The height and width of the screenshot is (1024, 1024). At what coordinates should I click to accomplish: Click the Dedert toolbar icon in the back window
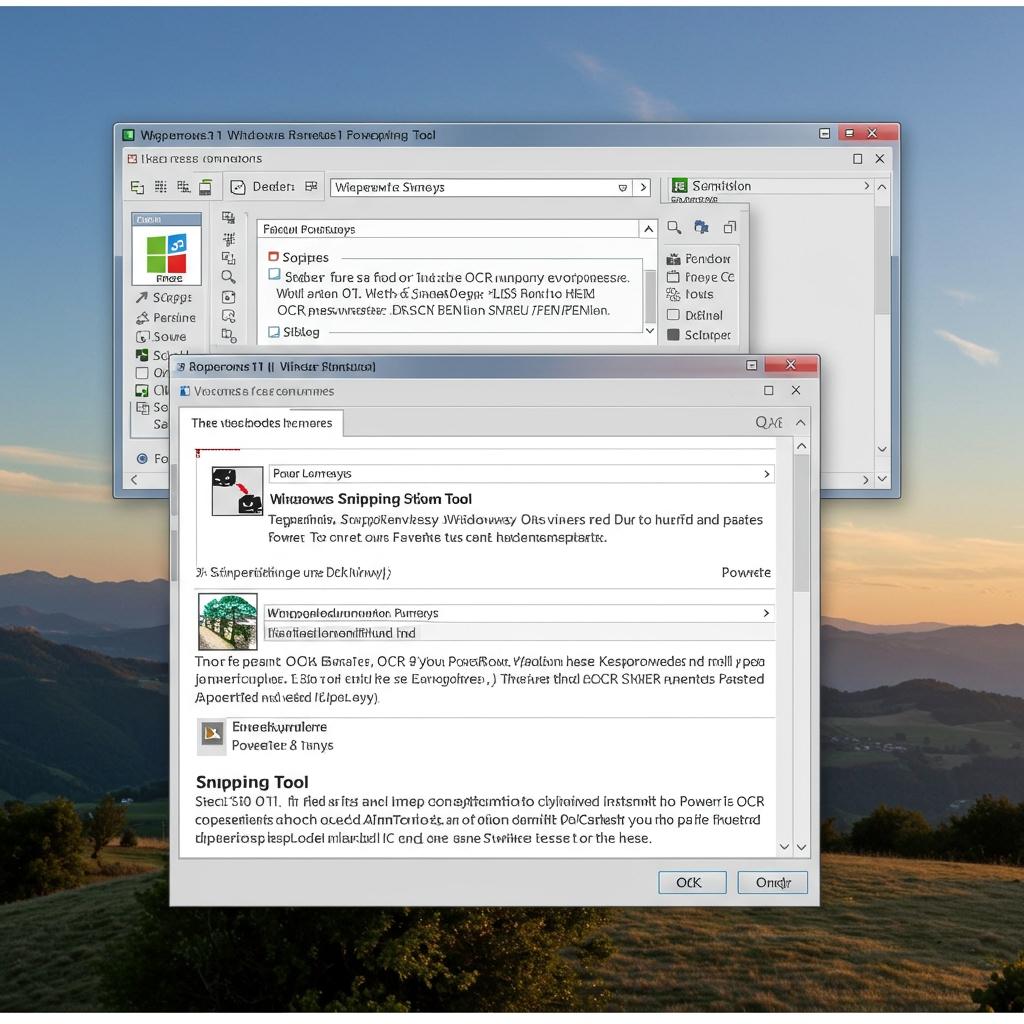(x=238, y=187)
